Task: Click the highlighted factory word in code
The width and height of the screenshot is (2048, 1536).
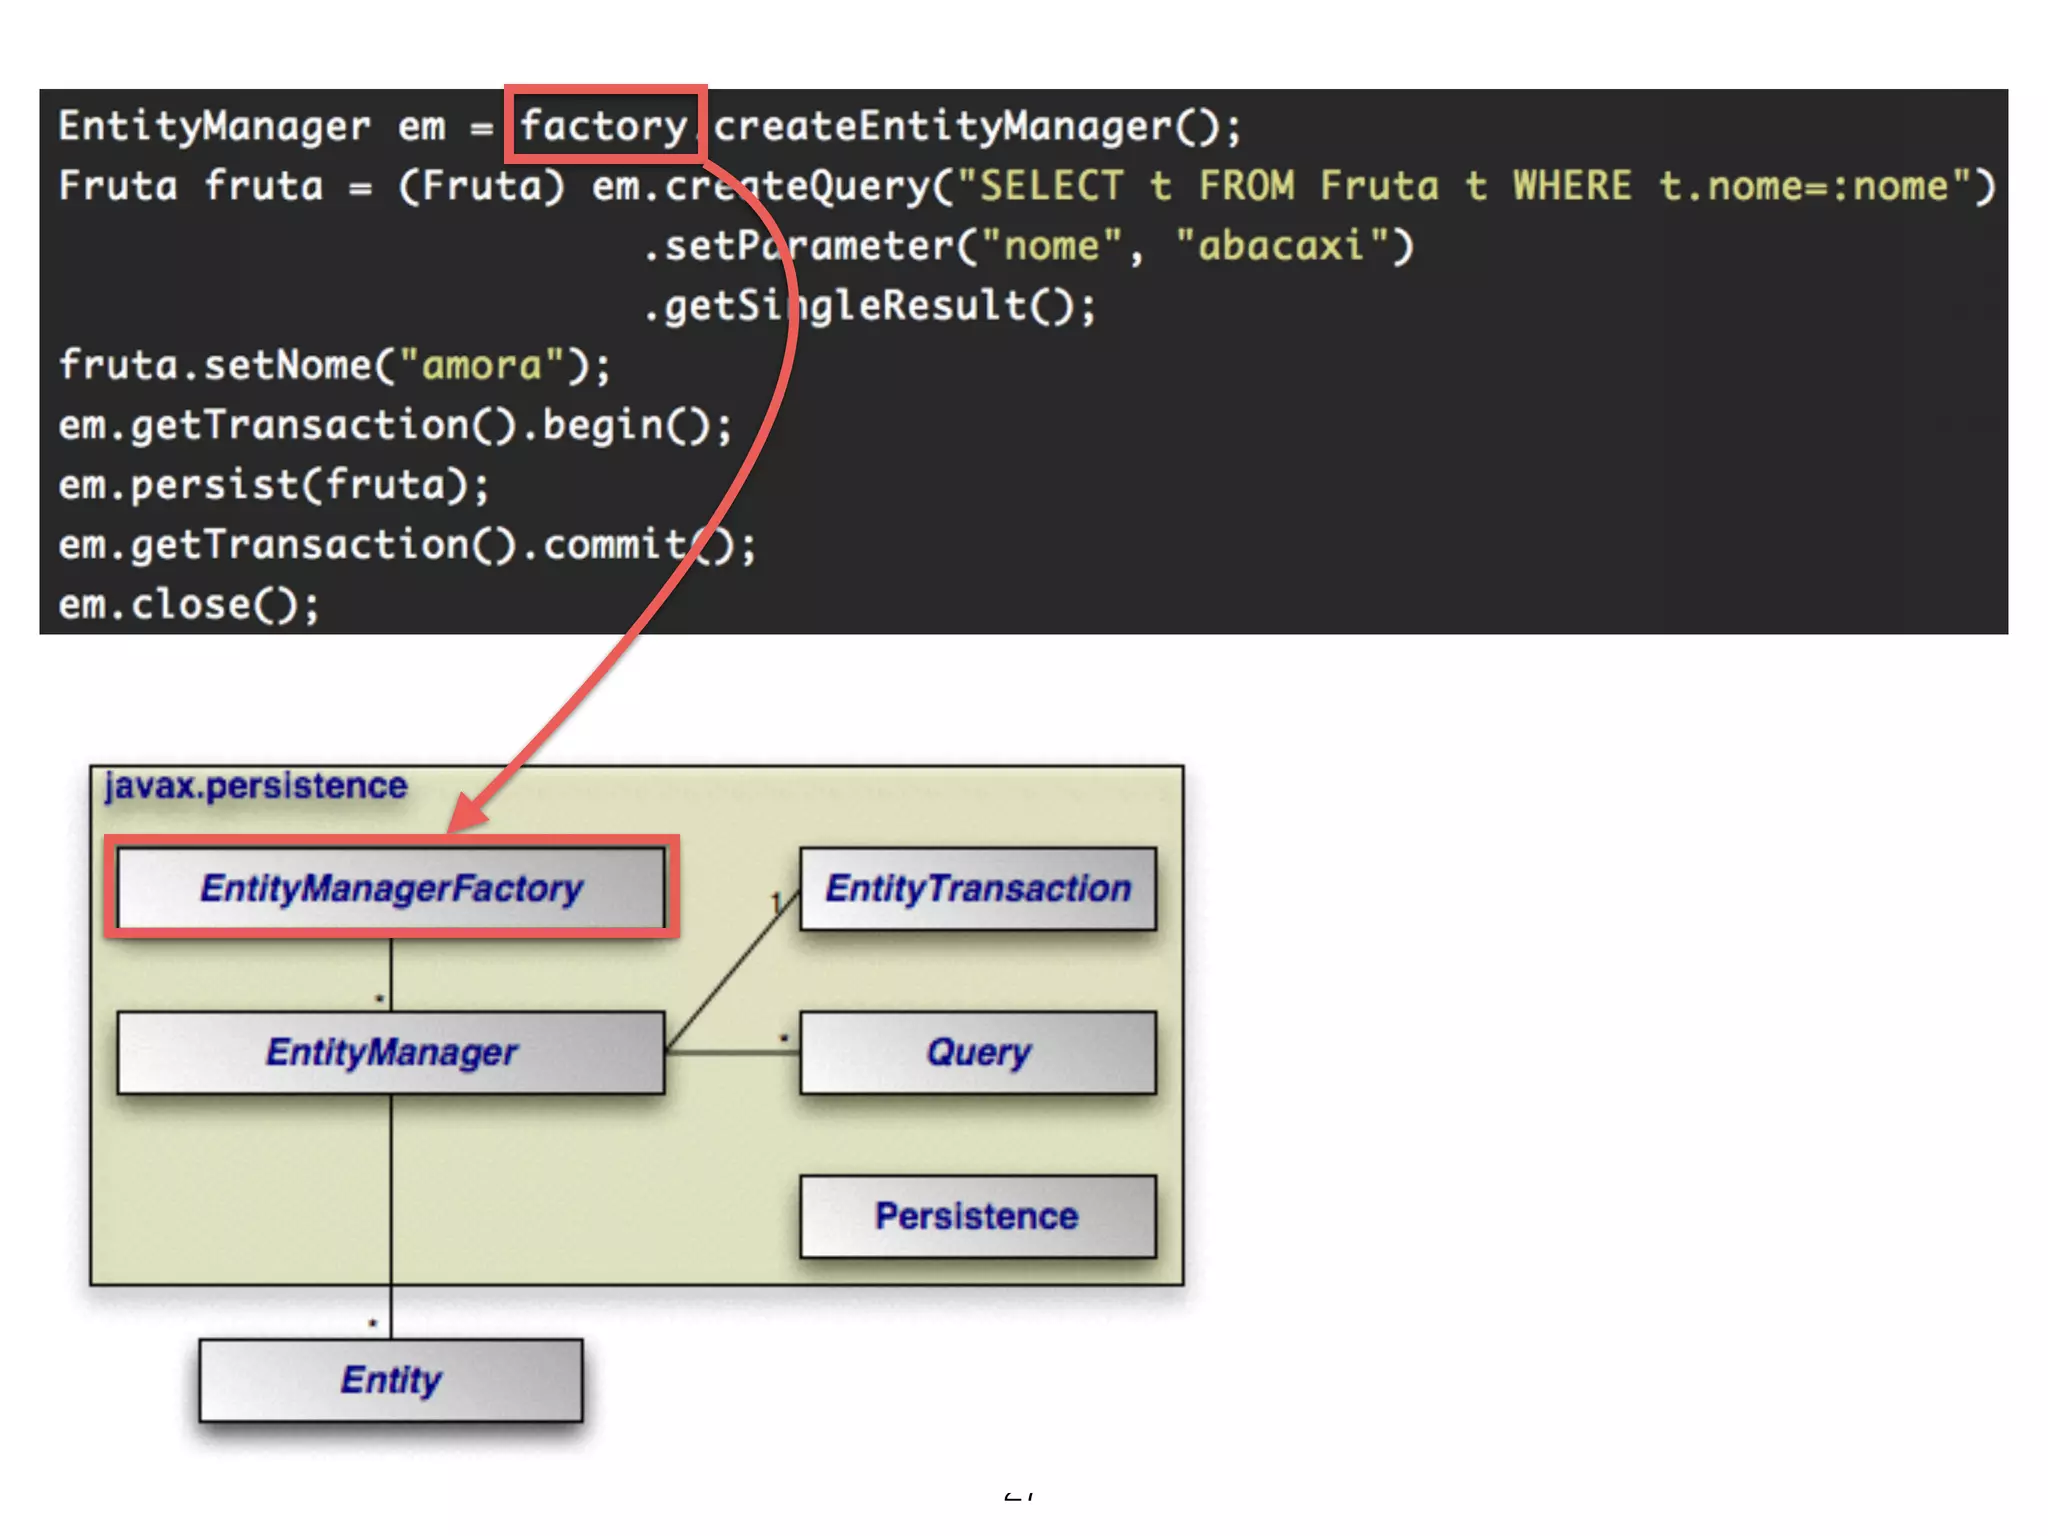Action: click(603, 126)
